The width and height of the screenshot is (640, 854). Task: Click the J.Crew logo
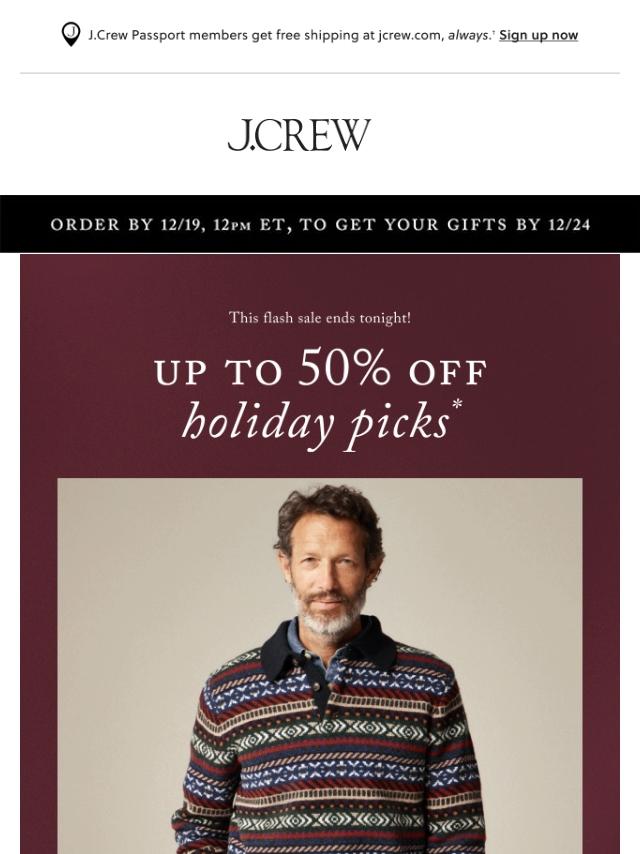pyautogui.click(x=299, y=135)
